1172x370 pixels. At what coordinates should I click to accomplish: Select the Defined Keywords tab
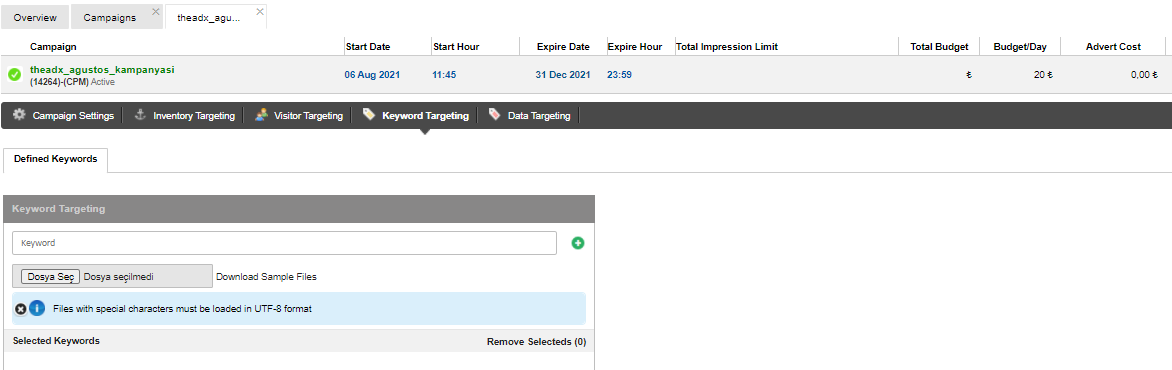coord(55,159)
